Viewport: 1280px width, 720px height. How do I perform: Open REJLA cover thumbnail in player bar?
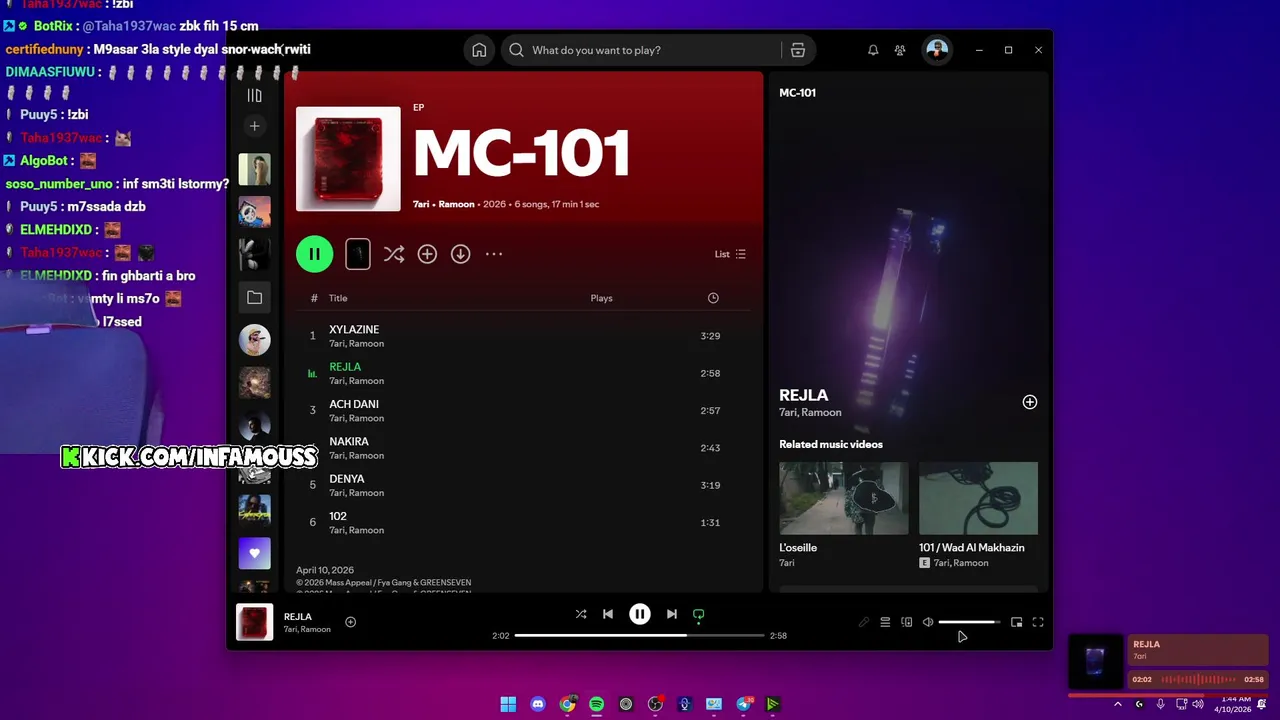[x=254, y=622]
